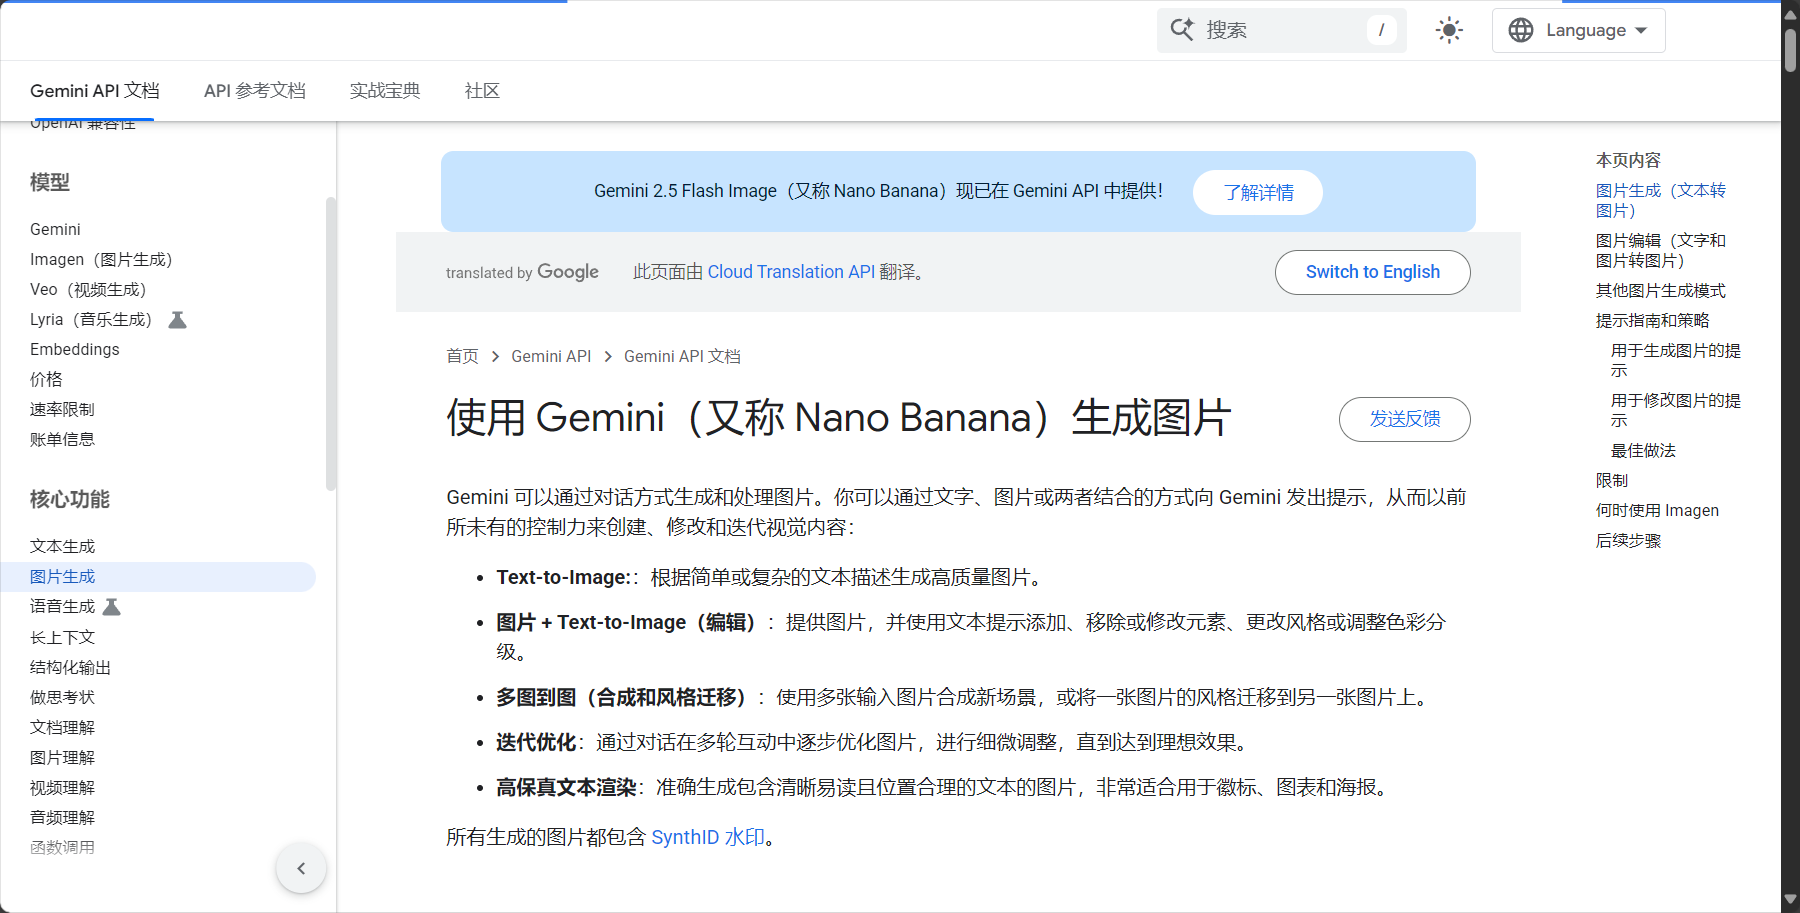Open Embeddings sidebar item
Image resolution: width=1800 pixels, height=913 pixels.
(75, 349)
